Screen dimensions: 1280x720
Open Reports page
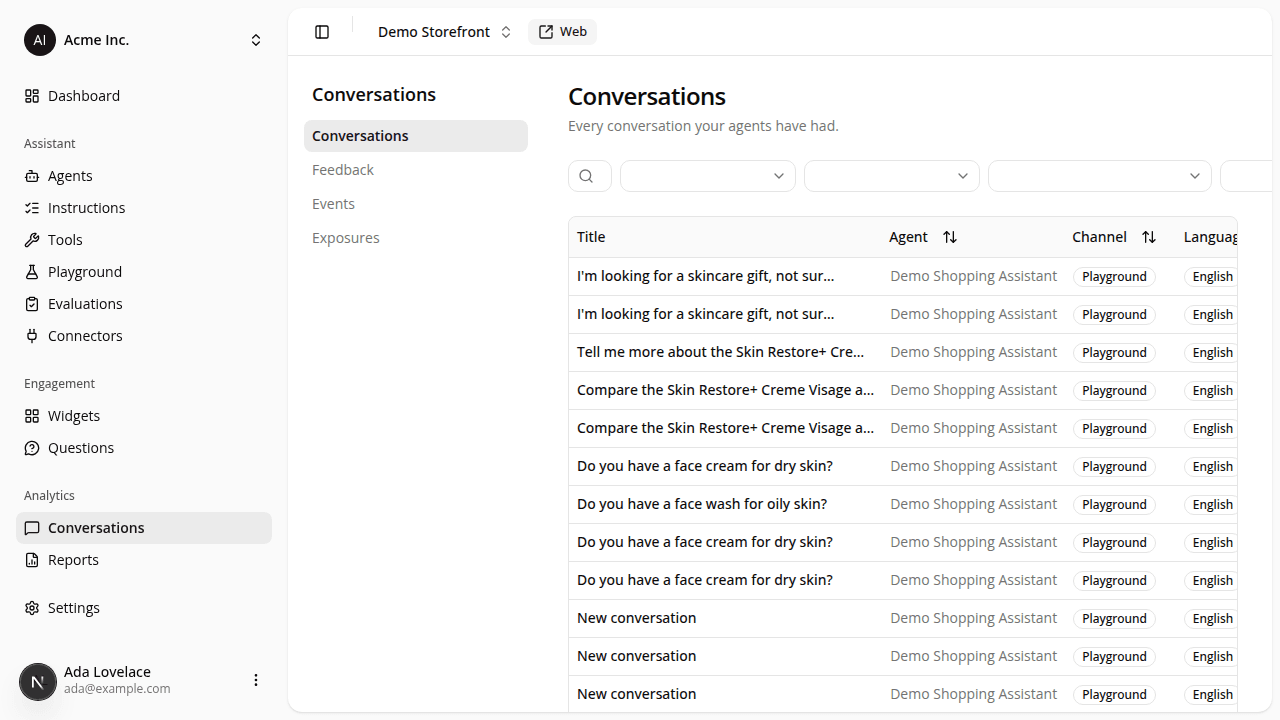[144, 560]
